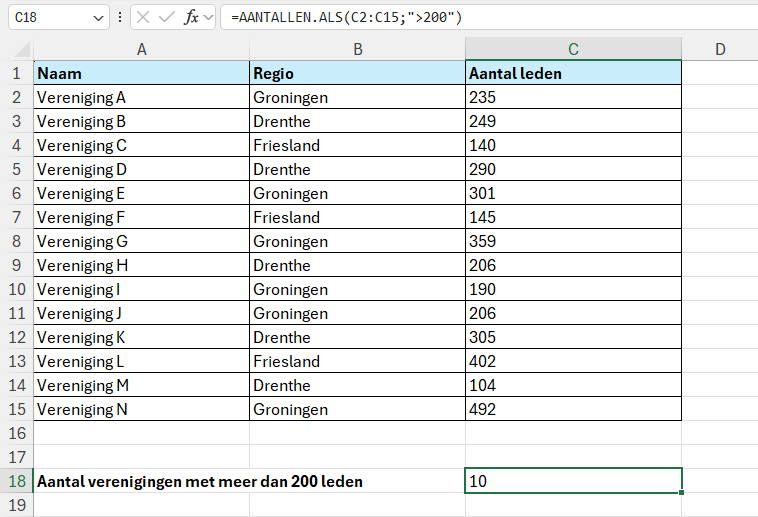
Task: Click the Enter checkmark icon in formula bar
Action: click(x=167, y=18)
